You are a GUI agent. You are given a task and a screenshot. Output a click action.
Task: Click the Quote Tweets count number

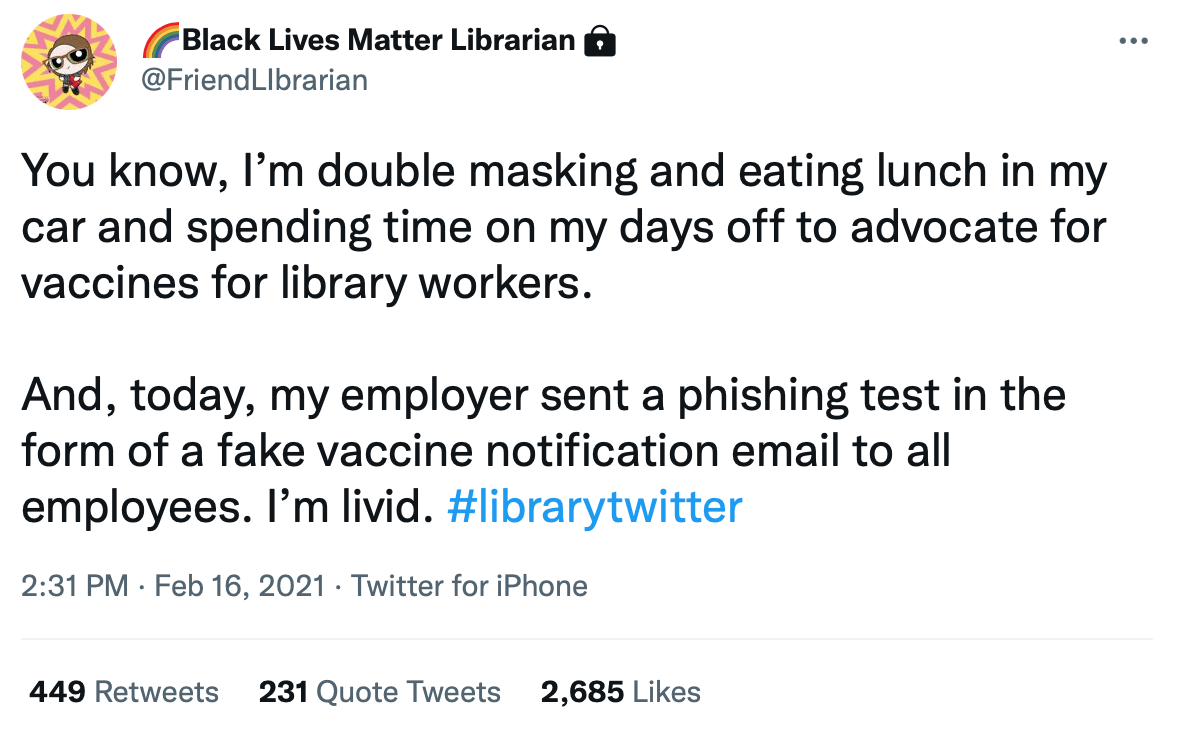coord(285,691)
